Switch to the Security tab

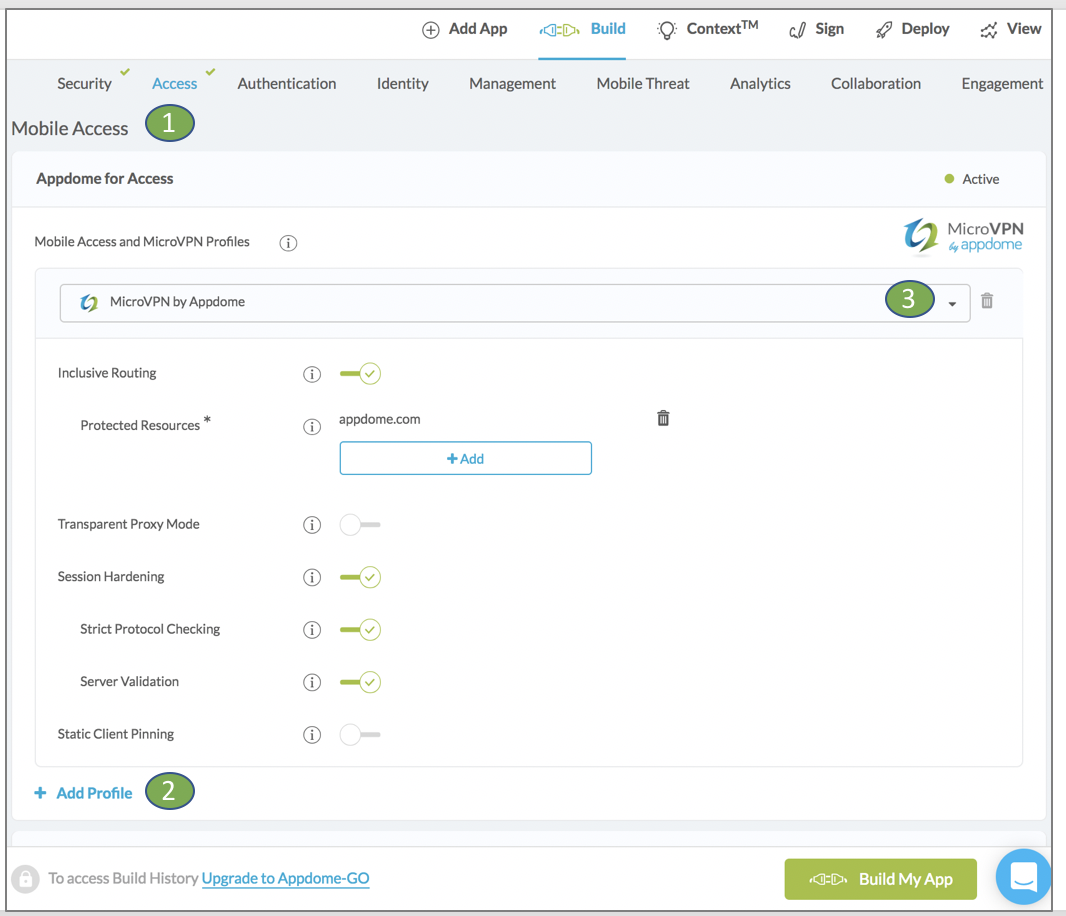click(x=84, y=84)
